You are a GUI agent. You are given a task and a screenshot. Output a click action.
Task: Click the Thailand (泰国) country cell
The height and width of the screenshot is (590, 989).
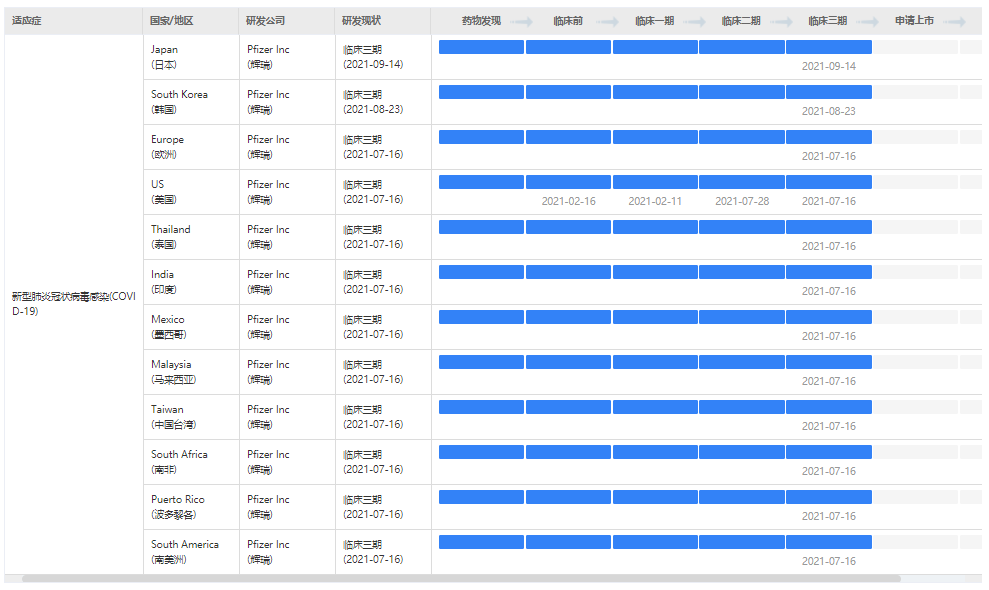[191, 237]
